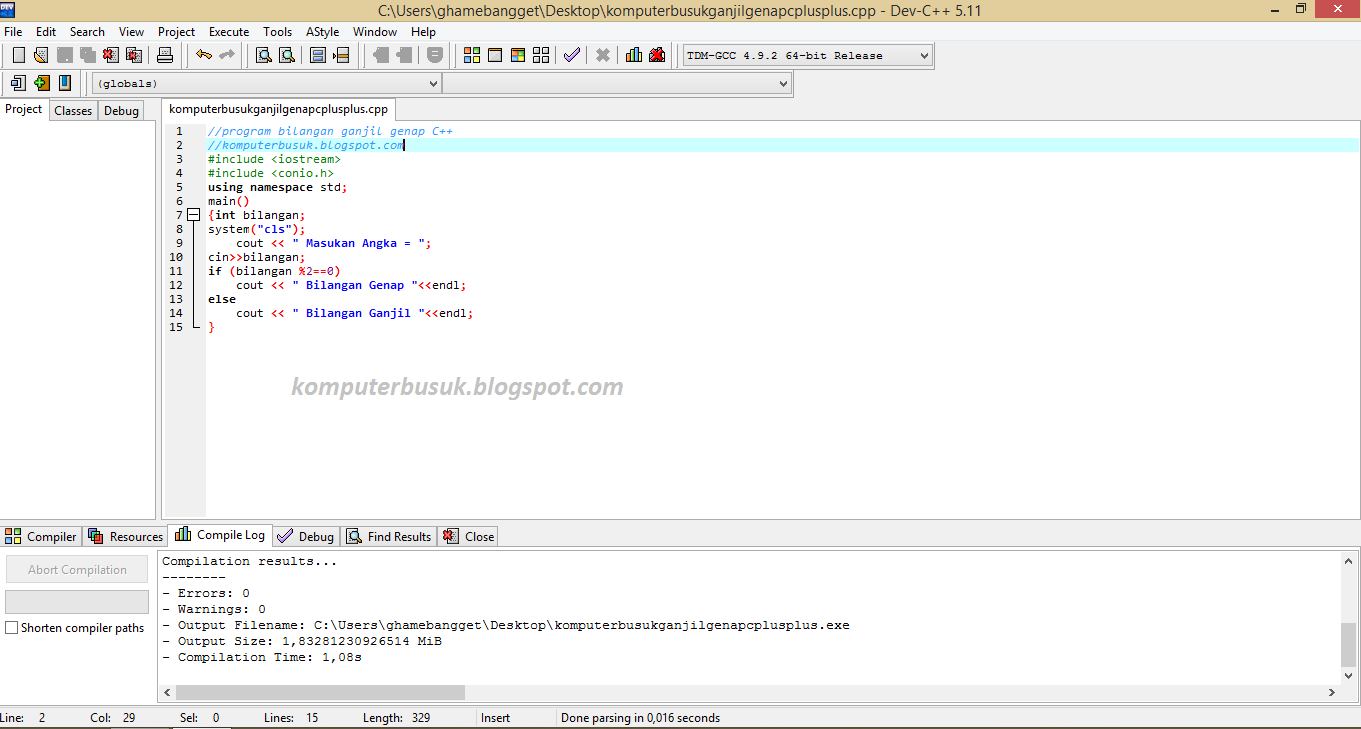1361x729 pixels.
Task: Select the Project sidebar tab
Action: tap(24, 109)
